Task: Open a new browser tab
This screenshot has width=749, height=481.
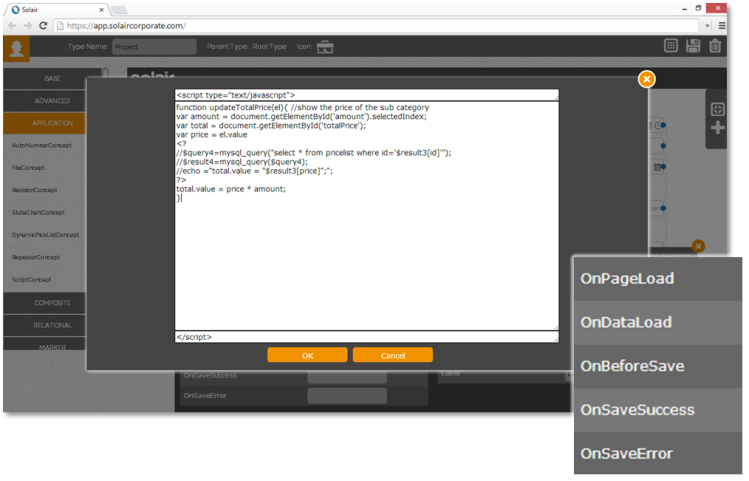Action: (119, 10)
